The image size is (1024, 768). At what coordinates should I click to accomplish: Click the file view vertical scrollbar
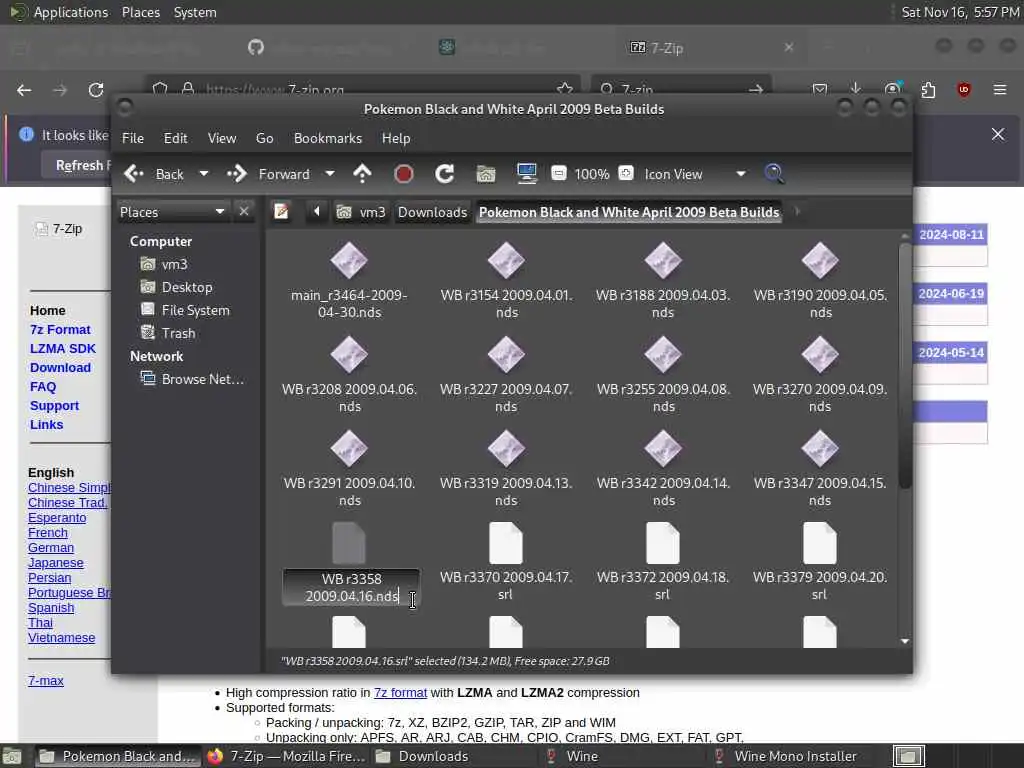tap(904, 366)
